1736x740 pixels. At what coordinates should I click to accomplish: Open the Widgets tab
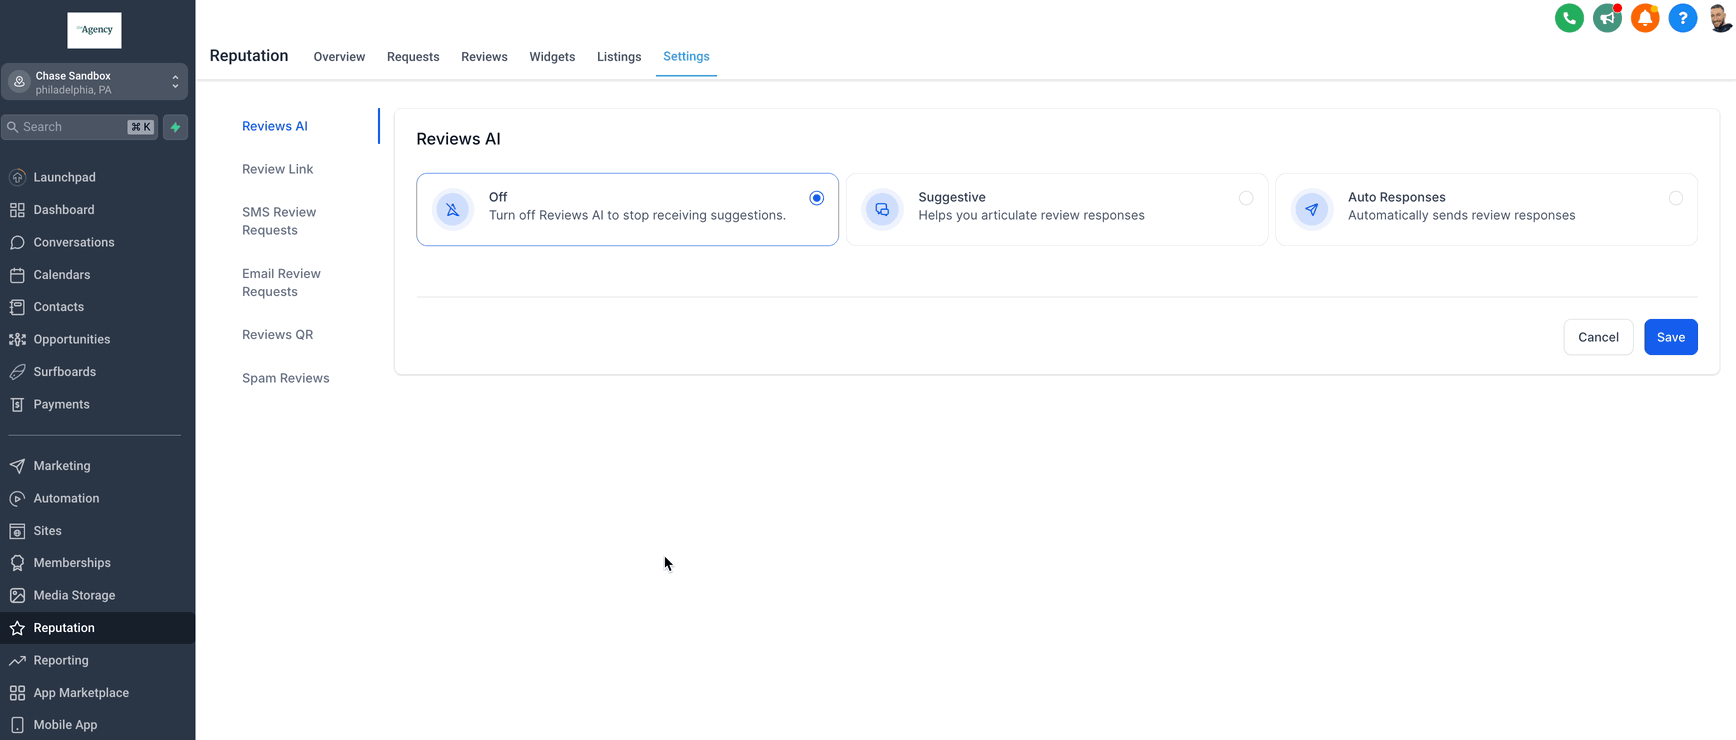[552, 57]
